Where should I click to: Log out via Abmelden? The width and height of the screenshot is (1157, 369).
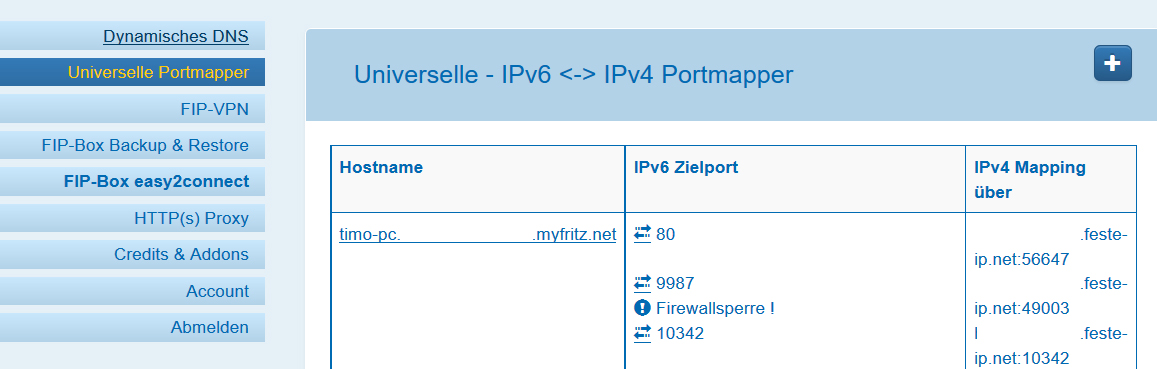[x=132, y=327]
